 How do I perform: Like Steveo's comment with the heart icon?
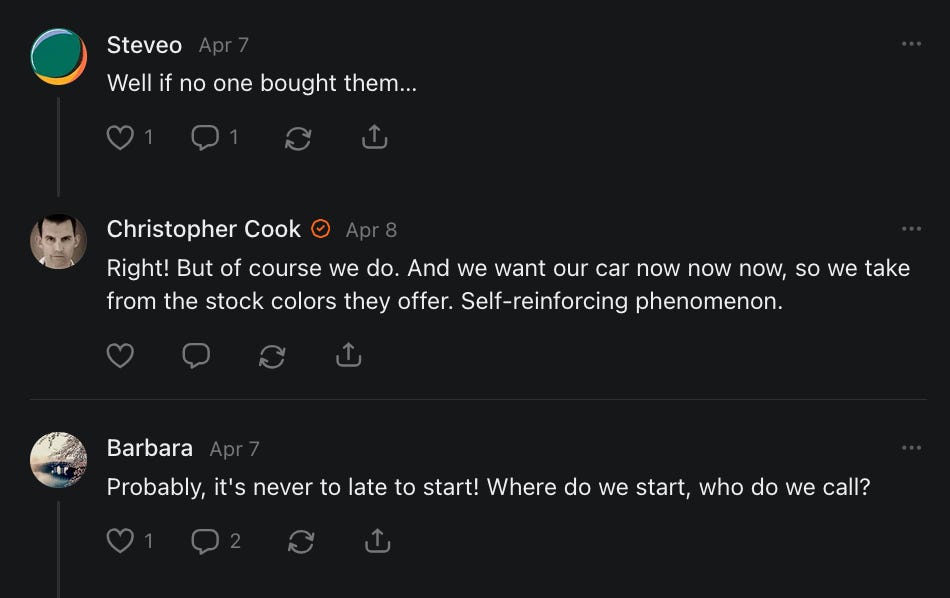click(120, 137)
